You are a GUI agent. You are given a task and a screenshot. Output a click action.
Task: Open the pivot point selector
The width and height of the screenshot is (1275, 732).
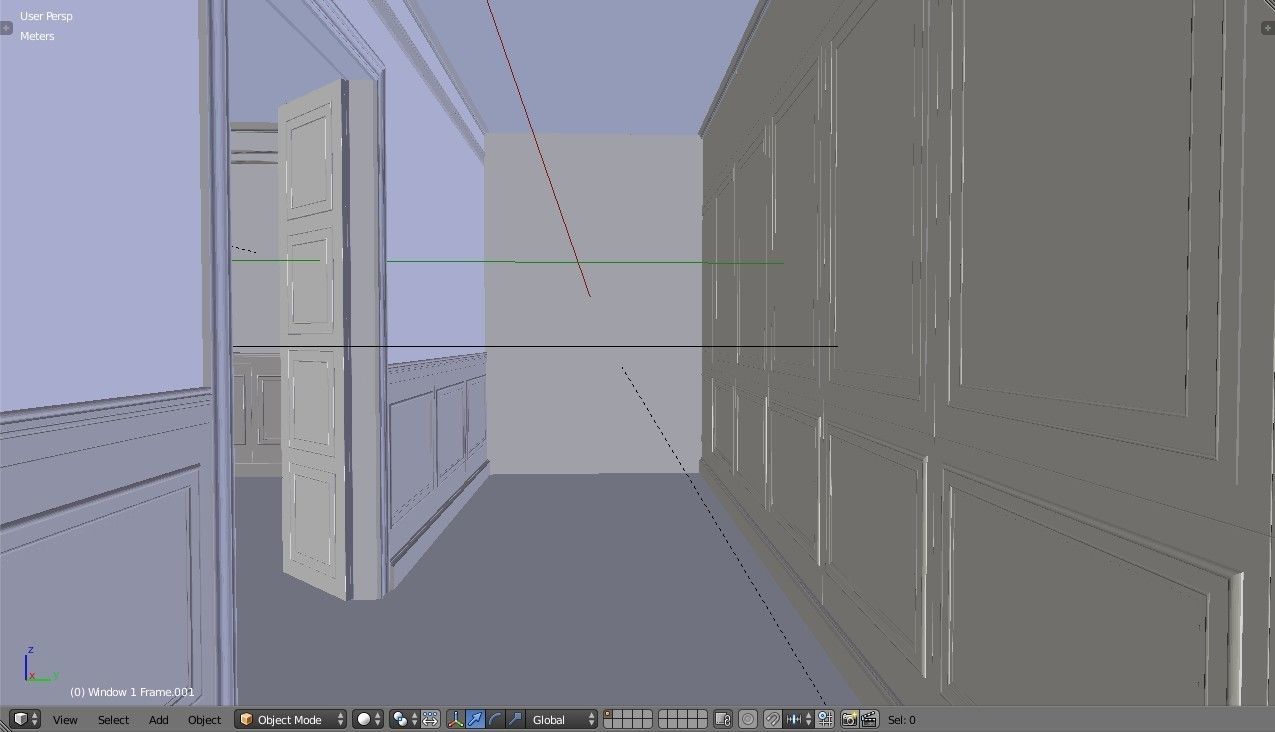click(403, 719)
